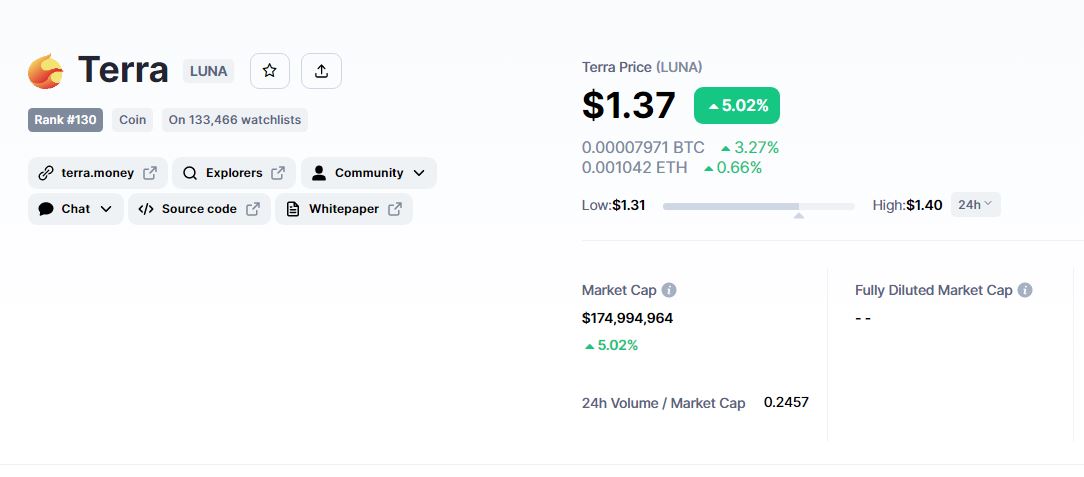Click the Low:$1.31 label
The height and width of the screenshot is (477, 1084).
[614, 205]
